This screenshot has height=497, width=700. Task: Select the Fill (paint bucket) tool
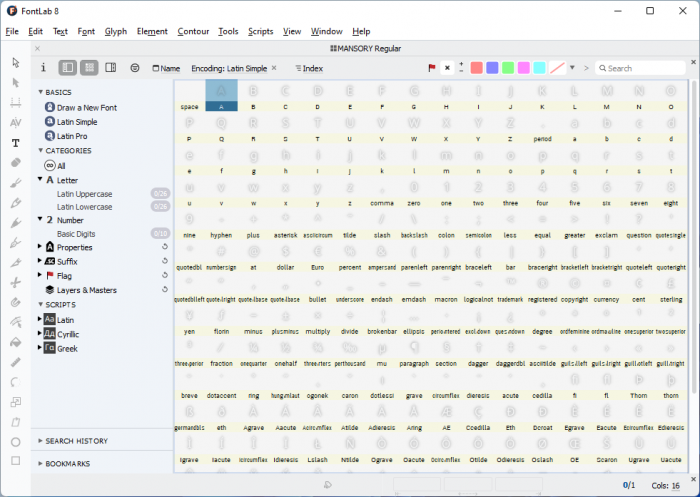click(x=16, y=342)
